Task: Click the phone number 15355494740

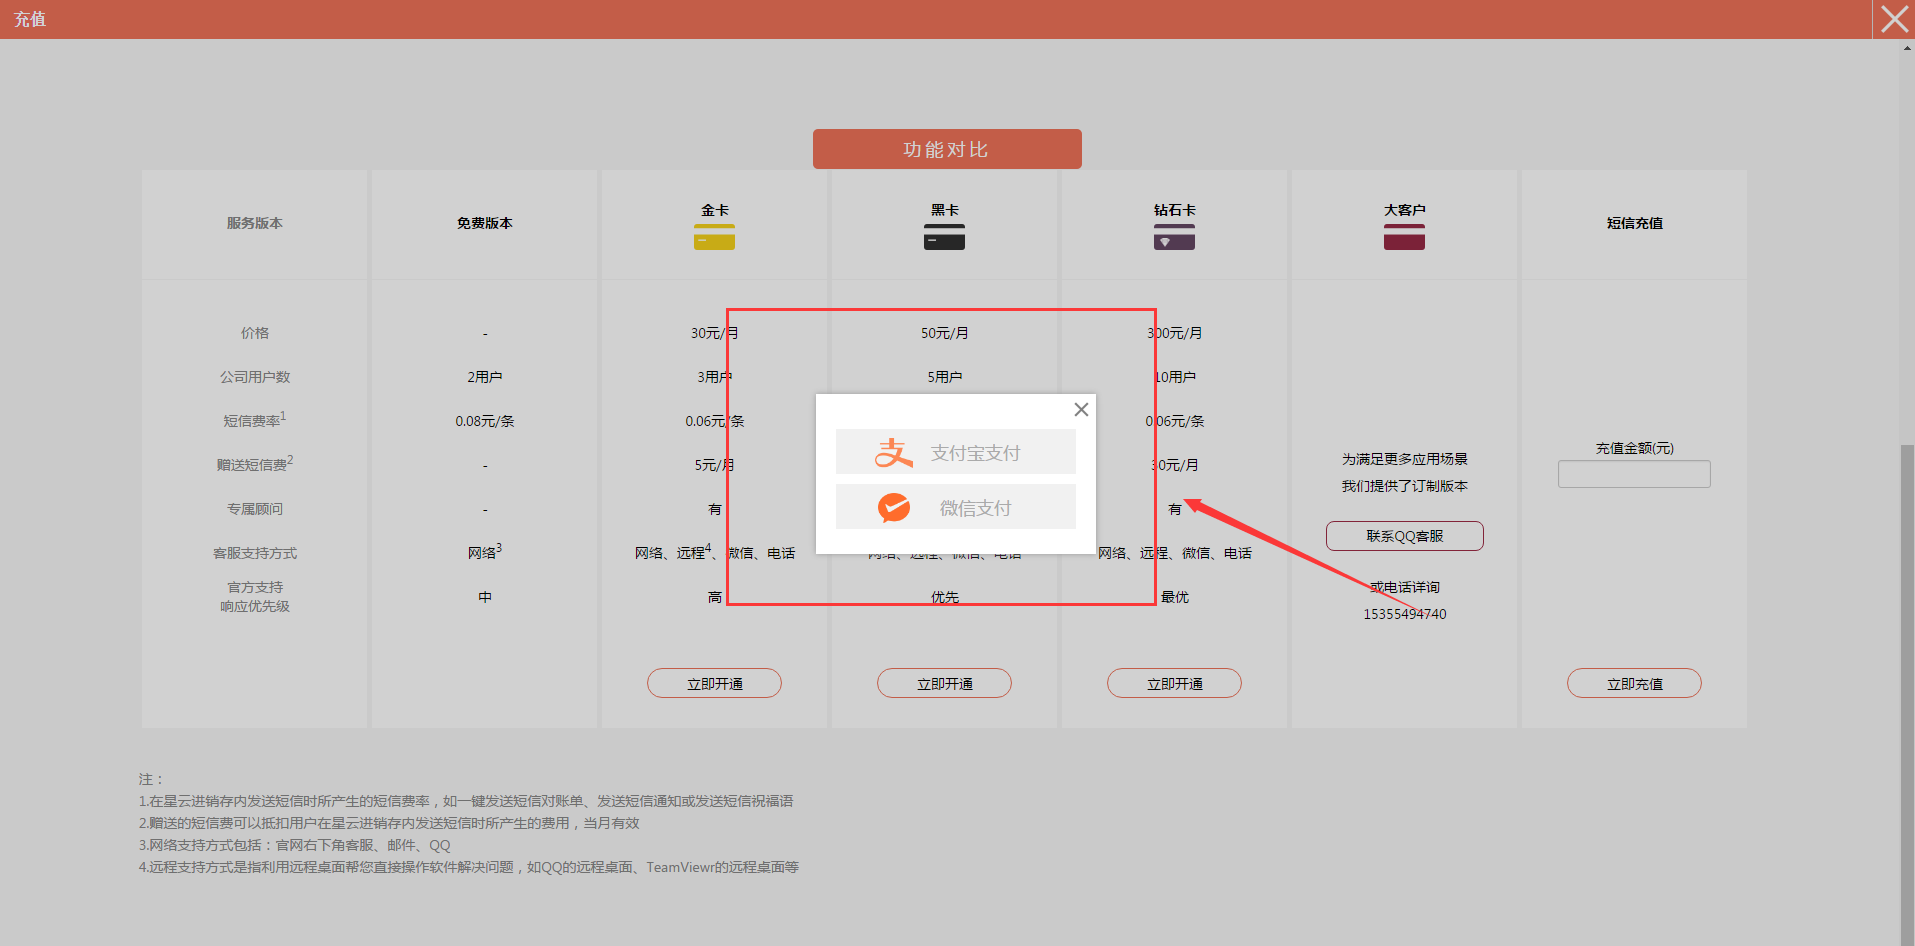Action: coord(1404,614)
